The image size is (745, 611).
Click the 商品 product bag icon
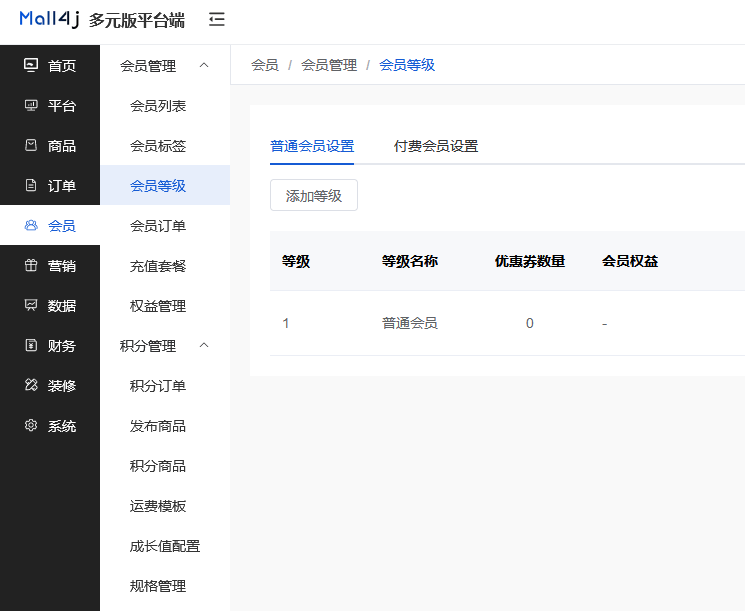click(31, 145)
